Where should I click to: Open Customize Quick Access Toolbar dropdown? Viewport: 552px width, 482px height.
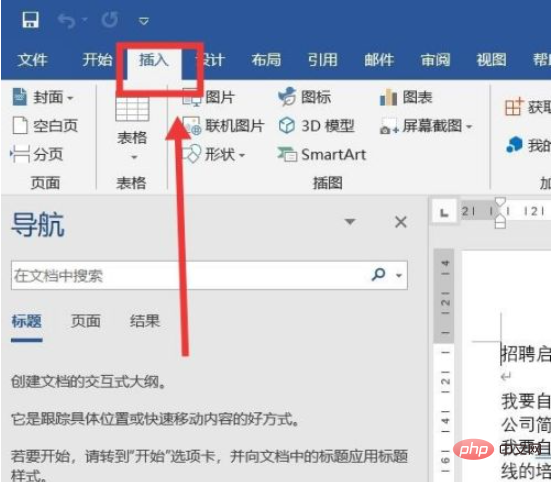tap(143, 21)
